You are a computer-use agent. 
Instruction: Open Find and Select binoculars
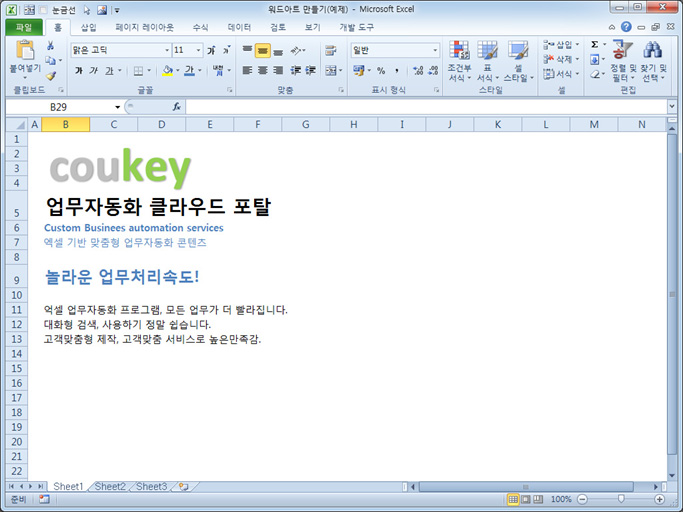(x=653, y=61)
